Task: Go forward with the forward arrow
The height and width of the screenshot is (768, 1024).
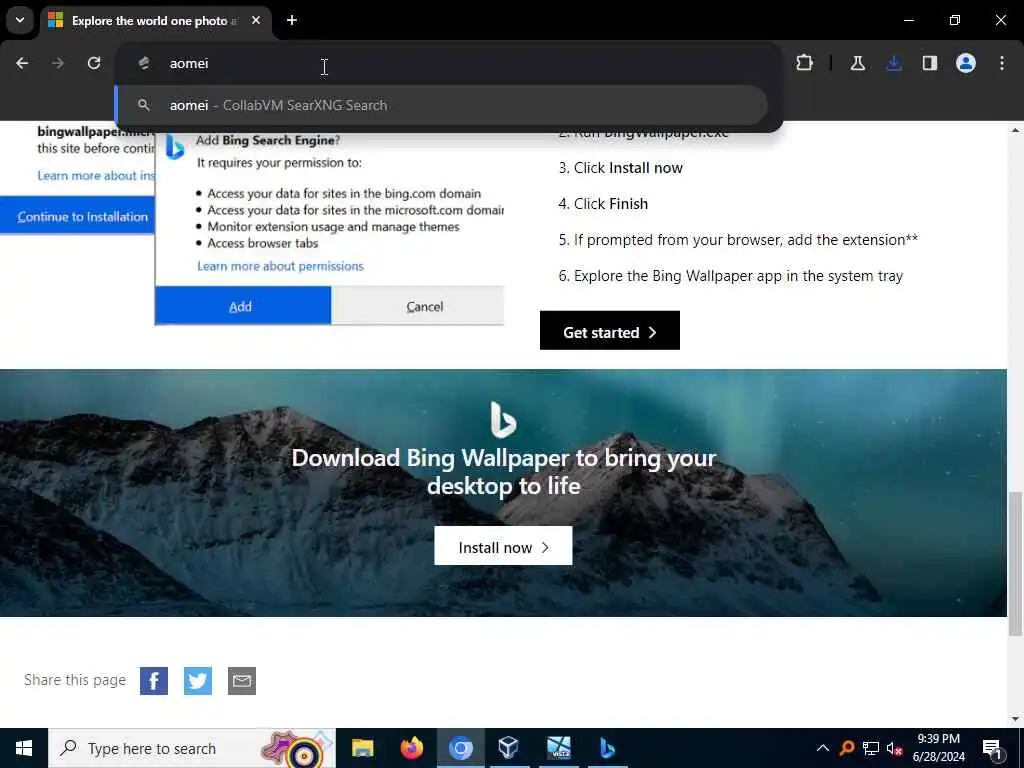Action: pos(58,63)
